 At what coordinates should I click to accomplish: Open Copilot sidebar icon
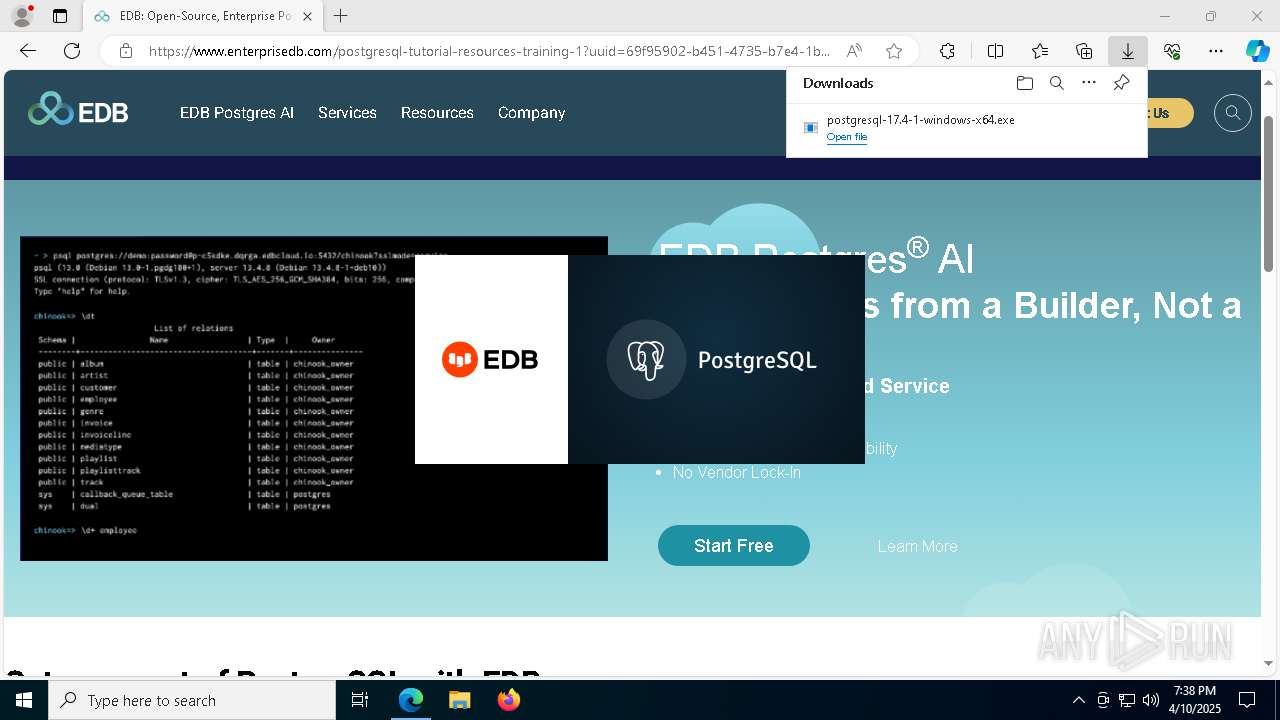[x=1257, y=51]
